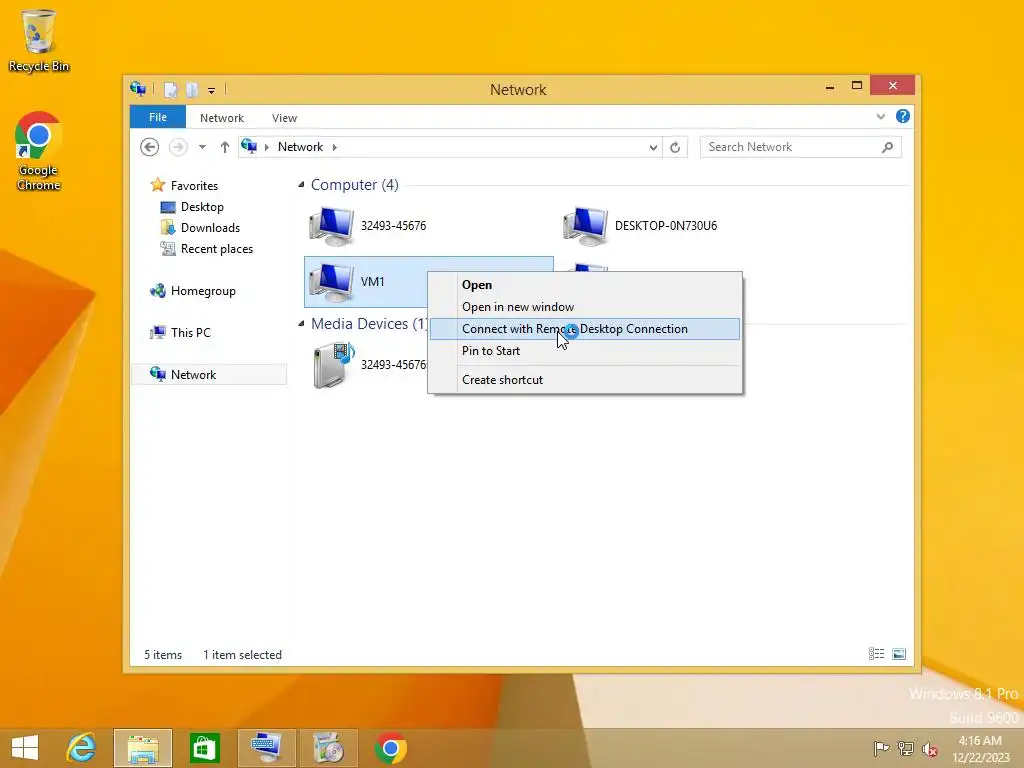The image size is (1024, 768).
Task: Launch Google Chrome from desktop shortcut
Action: click(x=39, y=152)
